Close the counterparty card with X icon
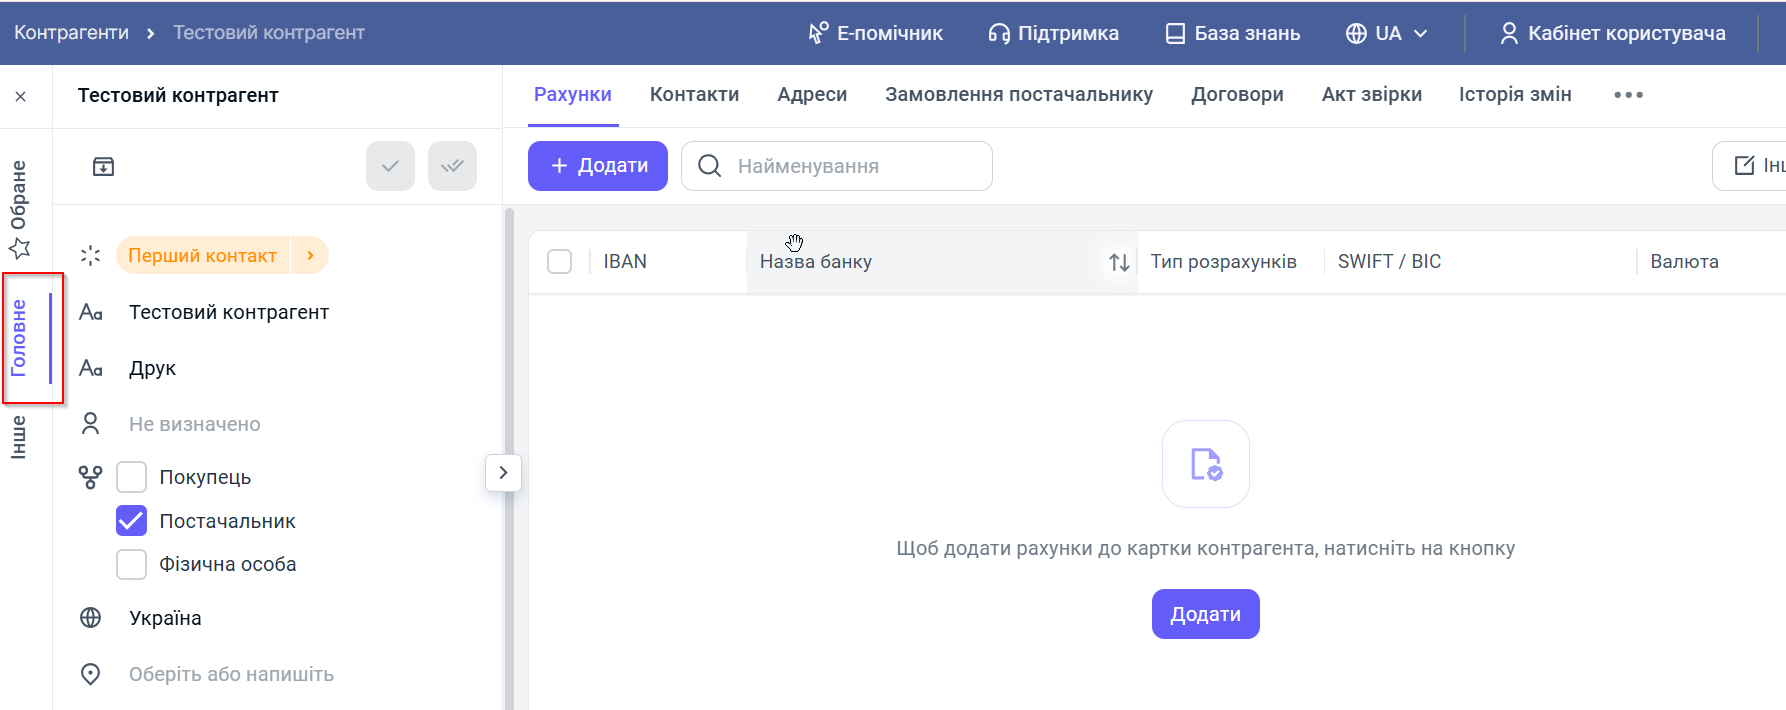Image resolution: width=1786 pixels, height=710 pixels. 21,97
